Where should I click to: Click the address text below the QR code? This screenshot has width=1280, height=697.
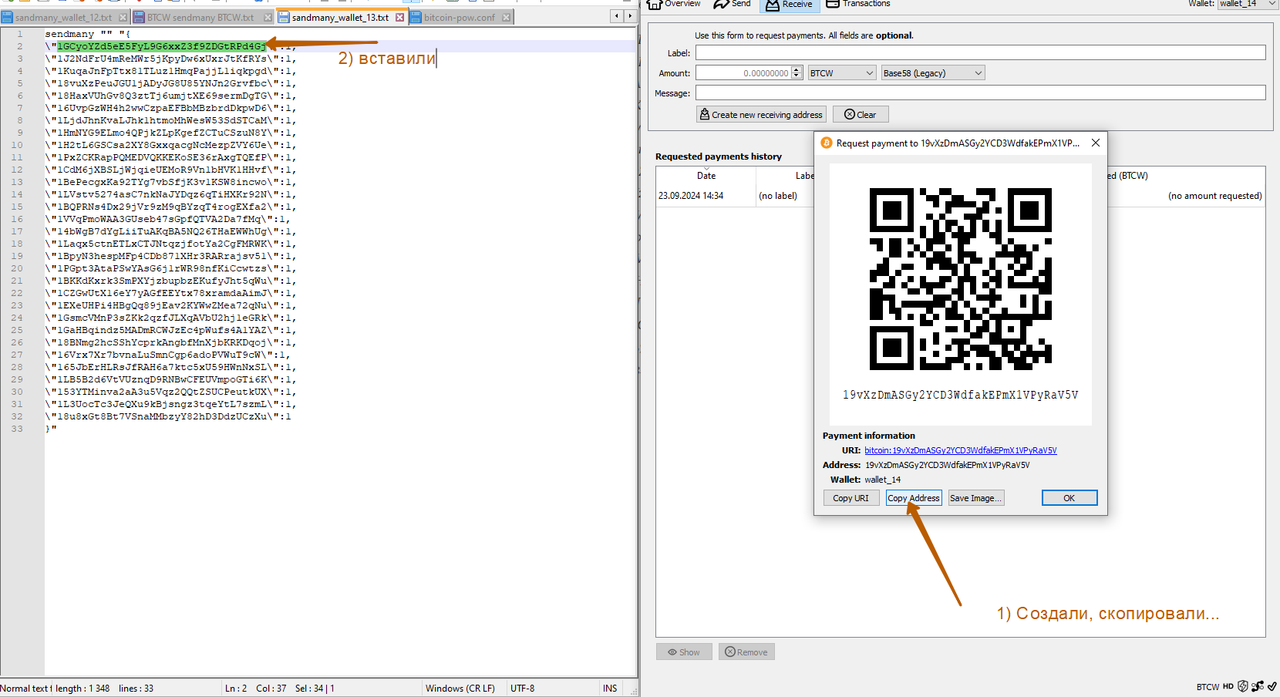pos(960,395)
